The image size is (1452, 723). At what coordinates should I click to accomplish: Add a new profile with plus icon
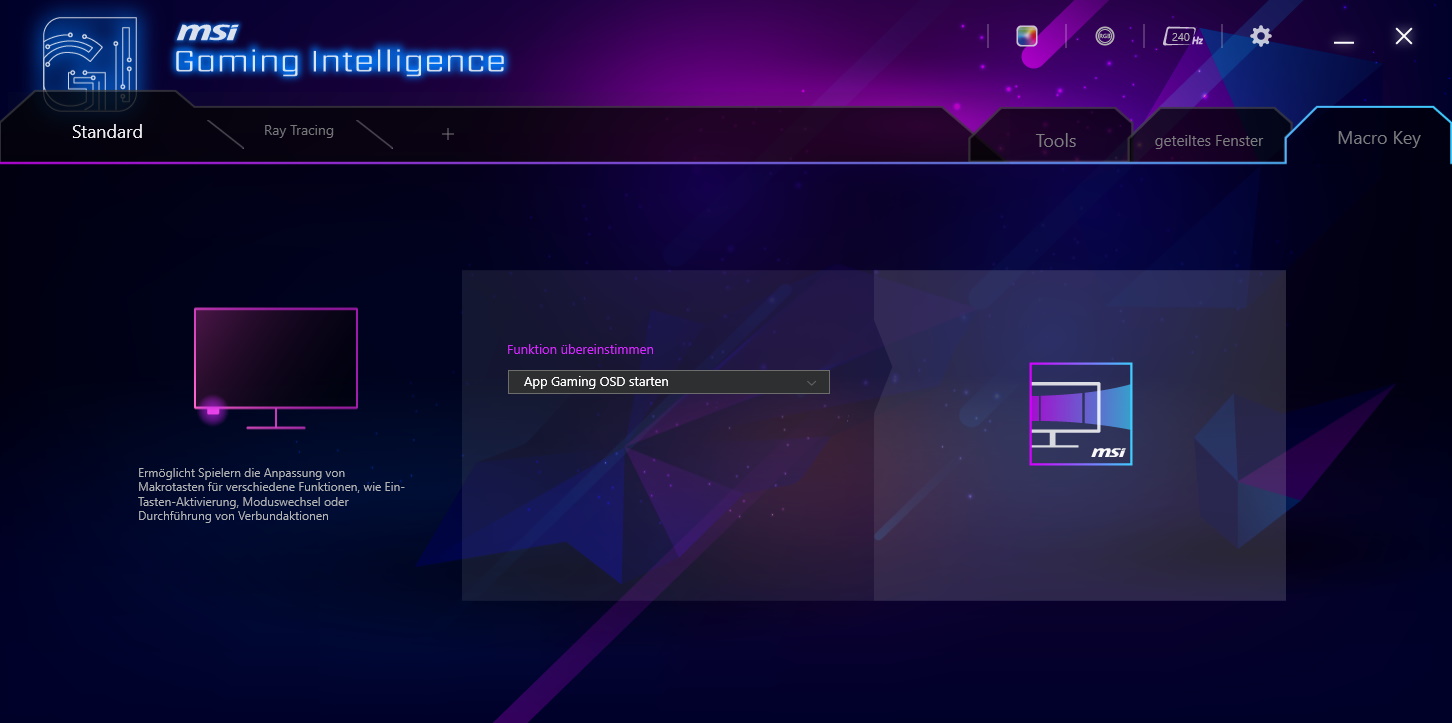point(448,134)
